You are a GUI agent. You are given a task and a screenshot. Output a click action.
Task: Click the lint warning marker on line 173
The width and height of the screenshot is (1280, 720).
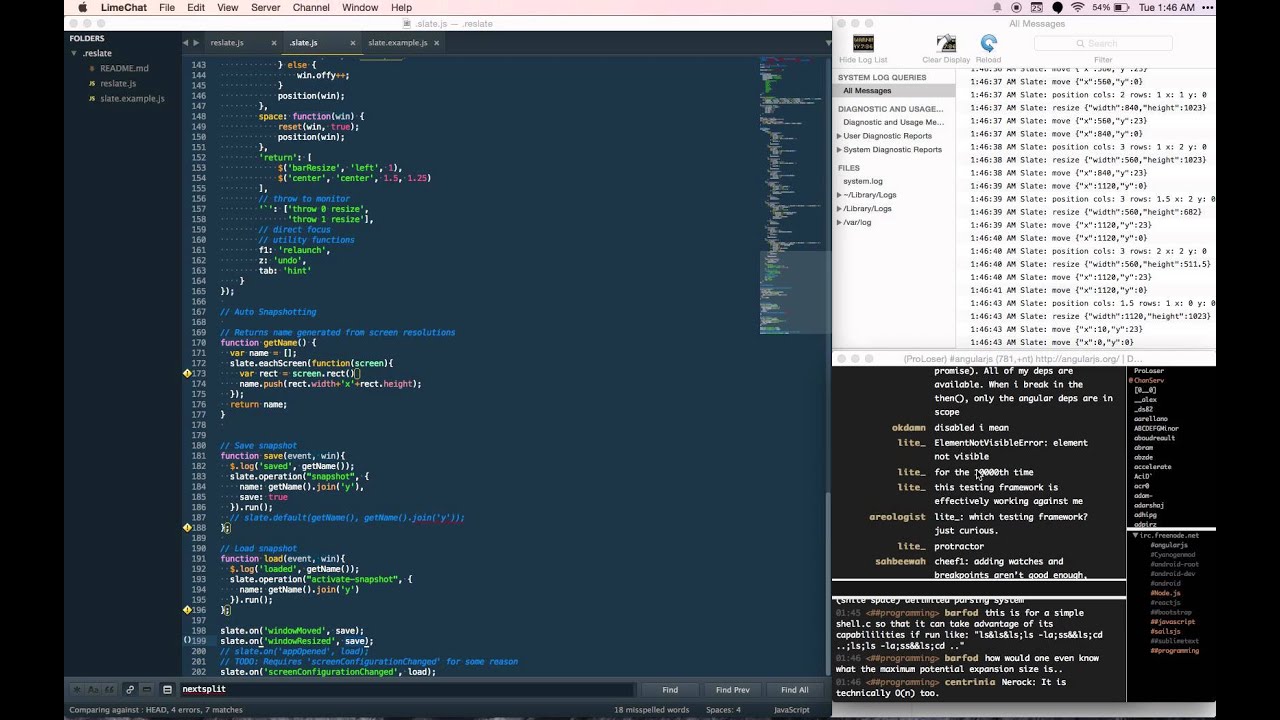point(187,373)
